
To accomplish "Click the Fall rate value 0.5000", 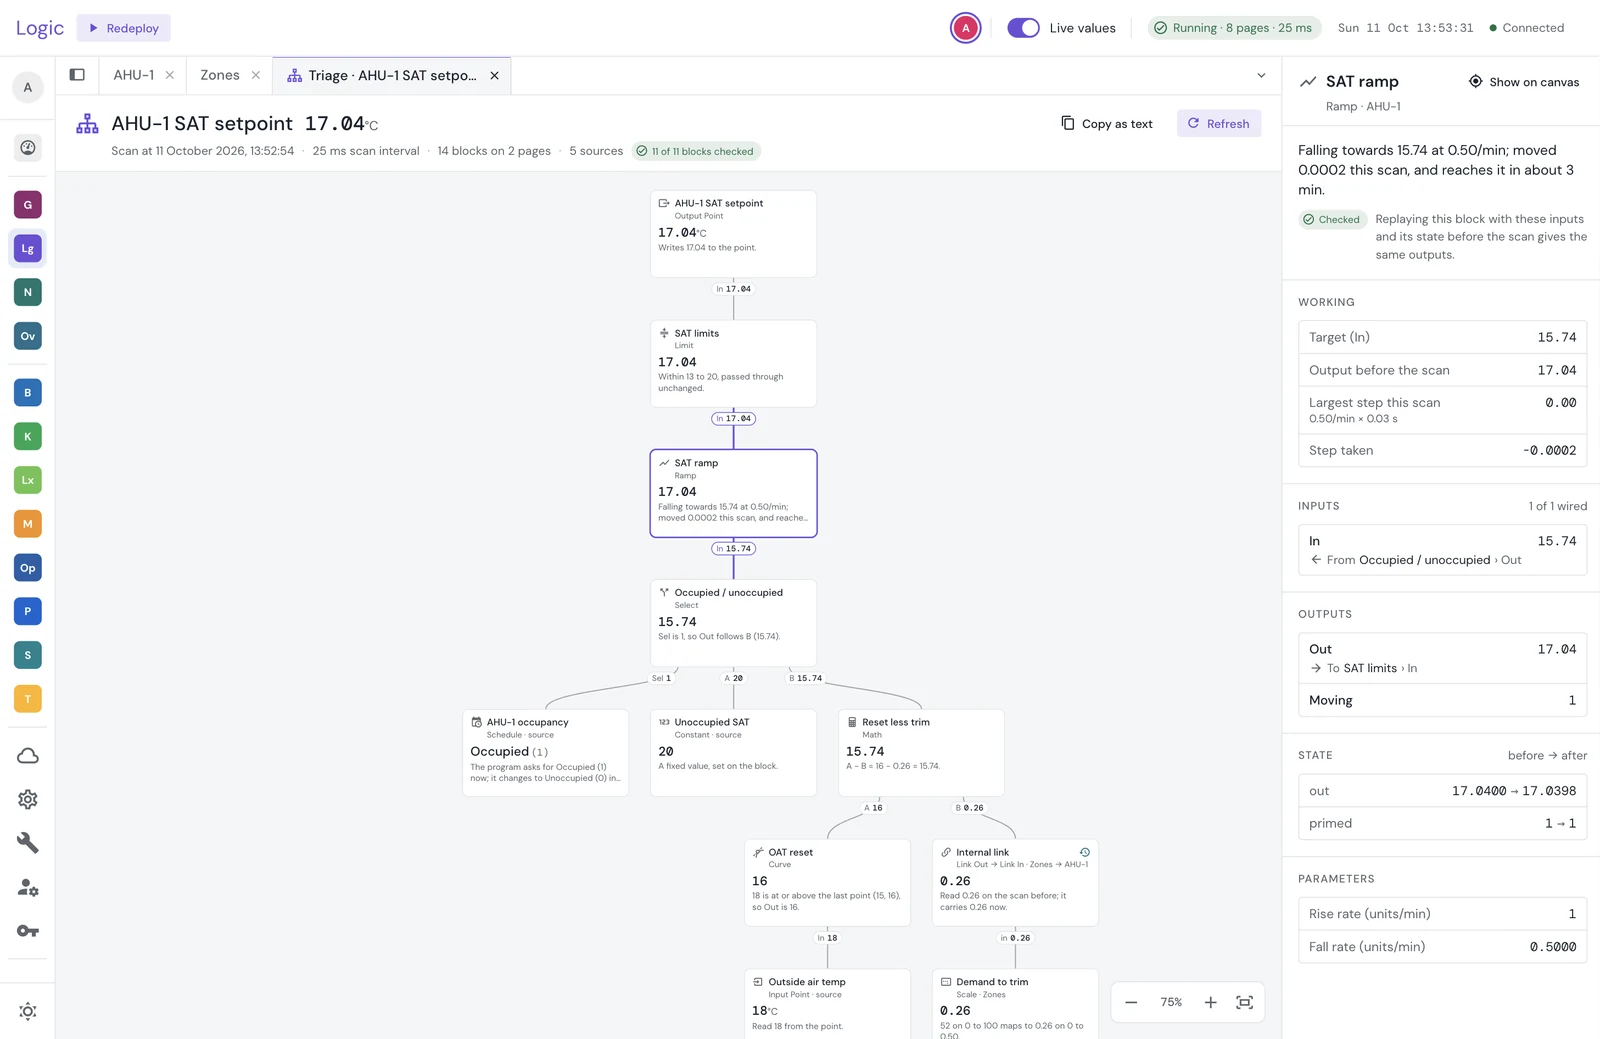I will 1553,947.
